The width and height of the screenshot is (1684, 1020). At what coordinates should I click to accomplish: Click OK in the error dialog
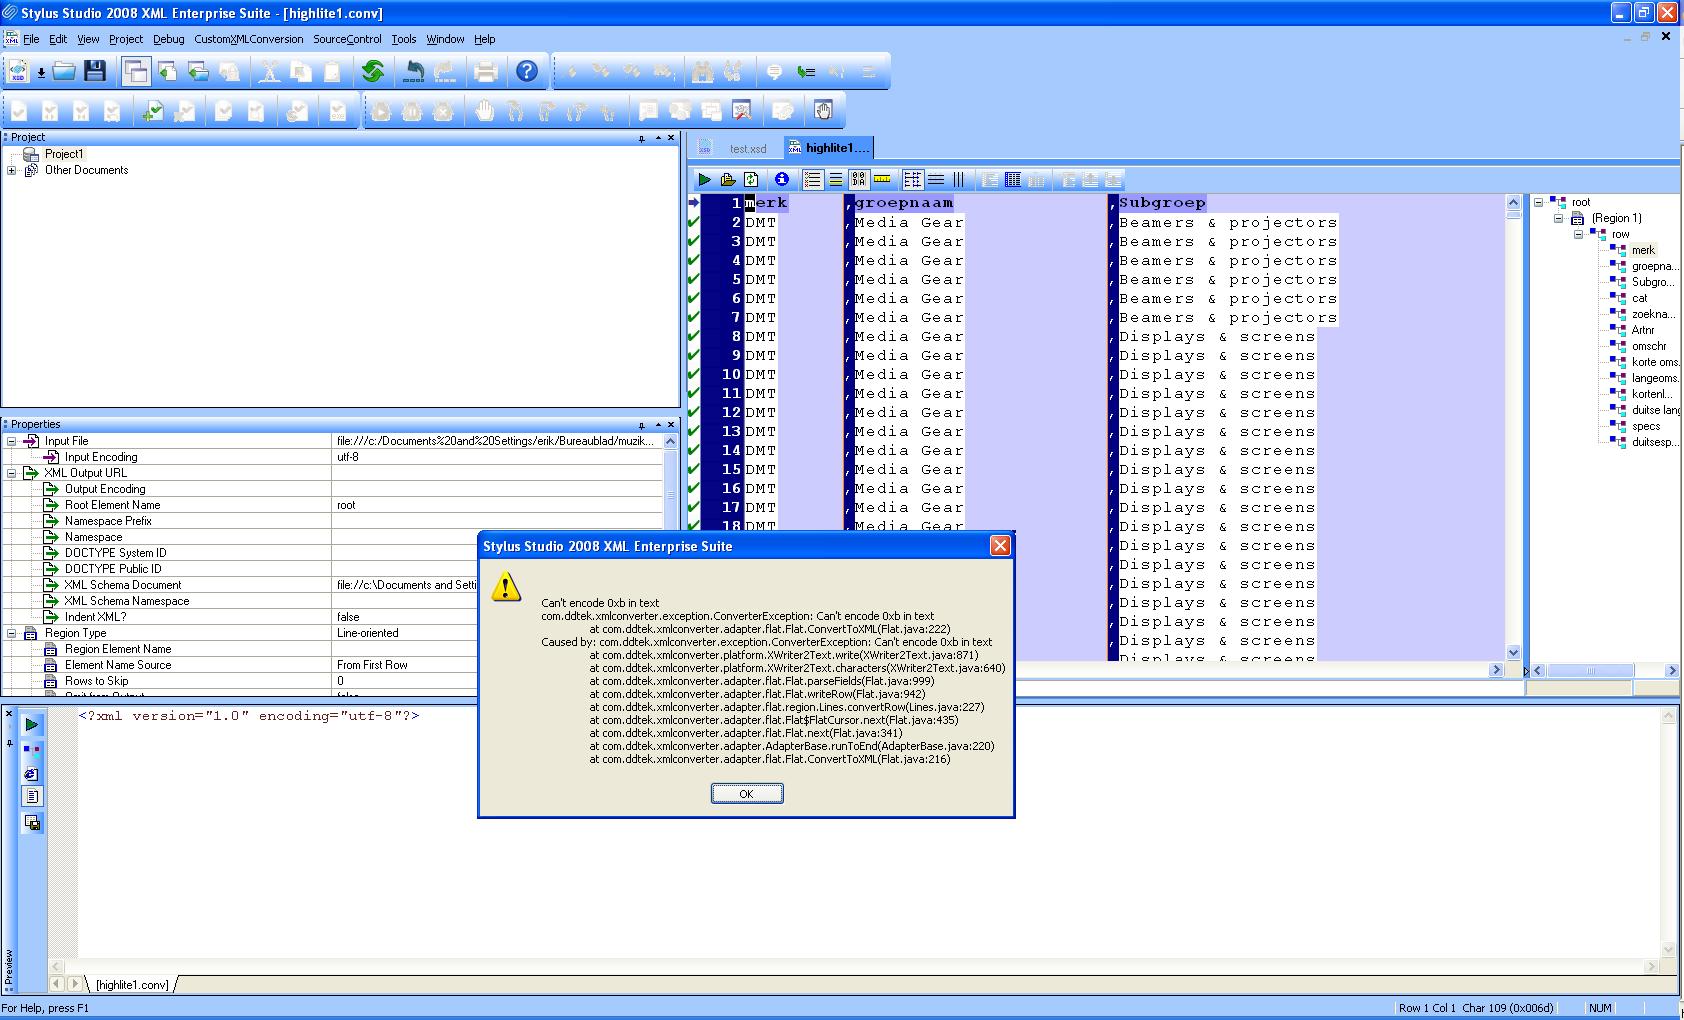[x=746, y=793]
